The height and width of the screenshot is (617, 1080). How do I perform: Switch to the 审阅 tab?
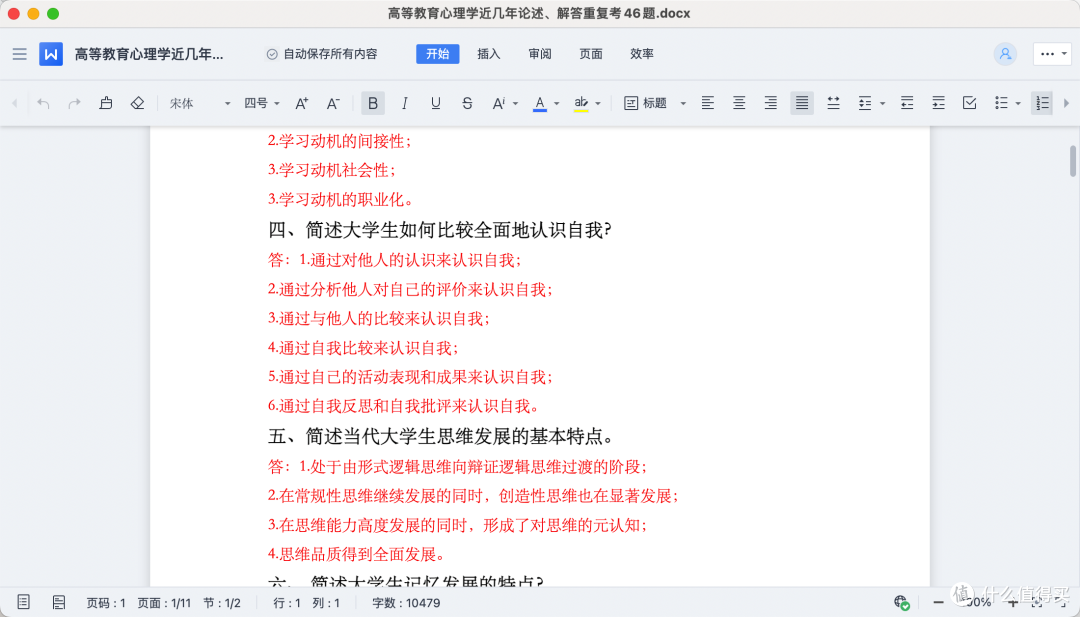click(x=539, y=54)
